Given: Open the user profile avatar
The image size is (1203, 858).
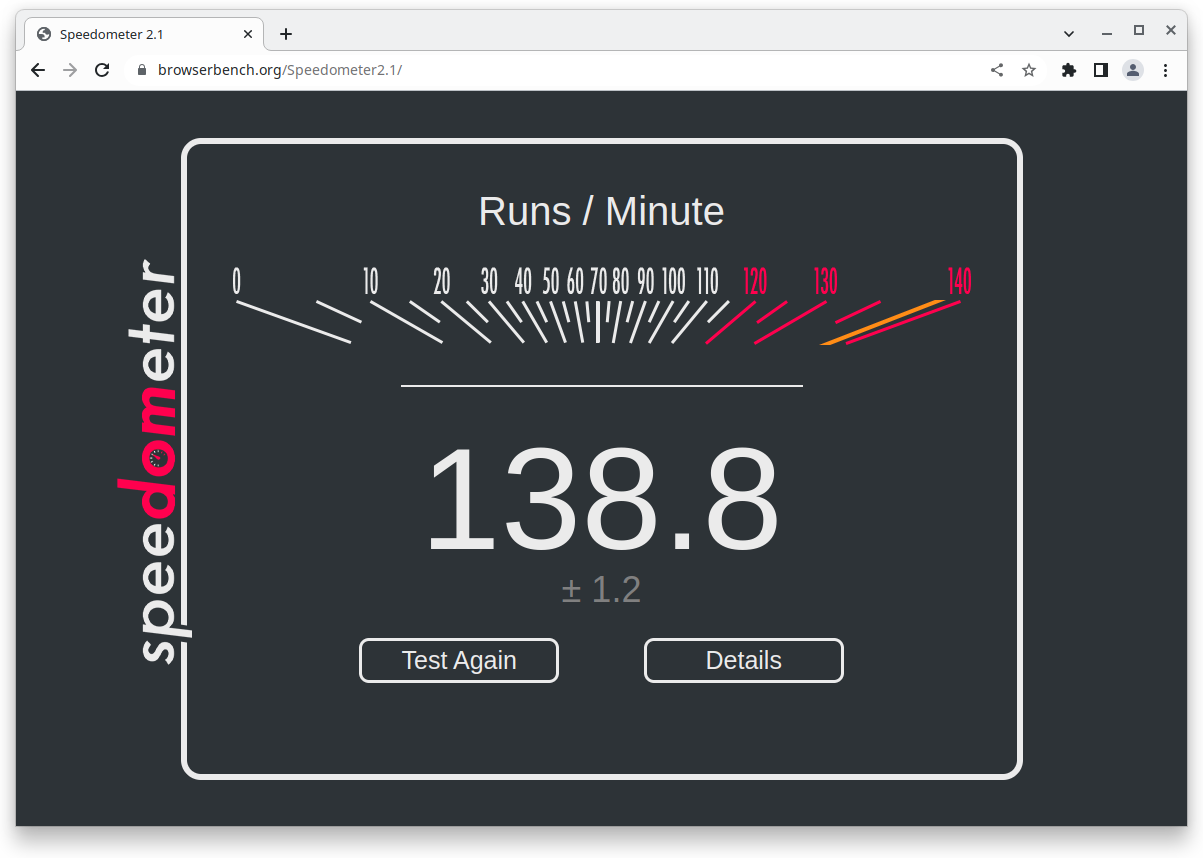Looking at the screenshot, I should click(x=1133, y=70).
